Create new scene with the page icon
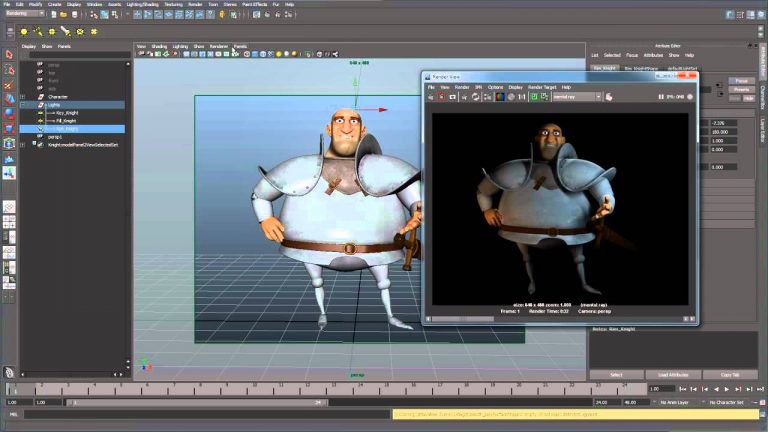The width and height of the screenshot is (768, 432). [x=53, y=15]
